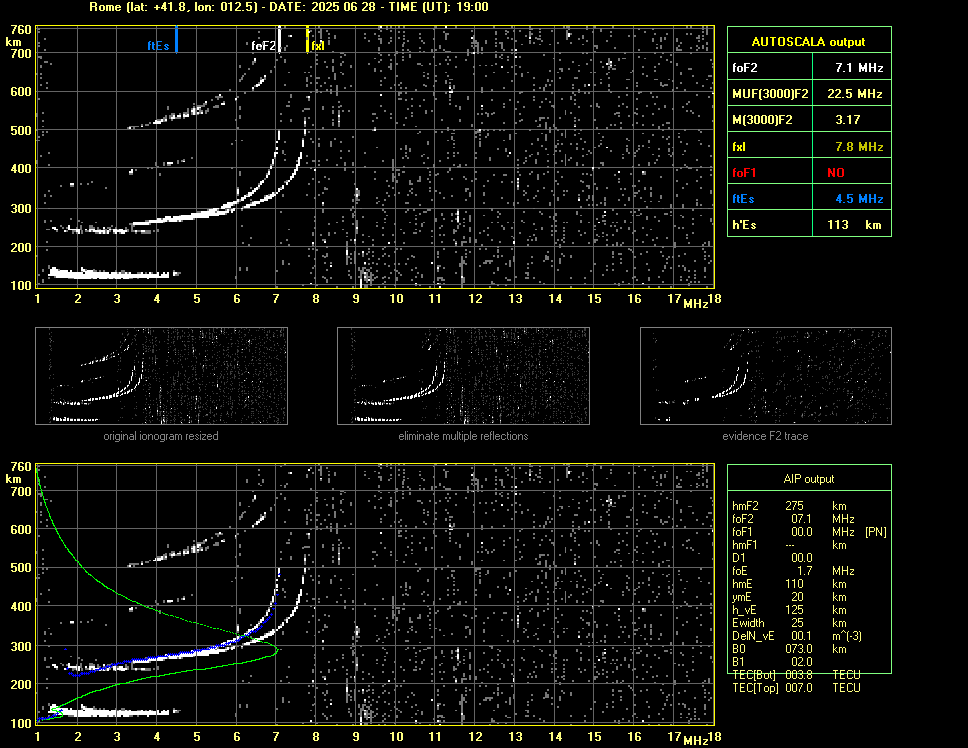
Task: Click the fxI label in top ionogram
Action: tap(318, 46)
